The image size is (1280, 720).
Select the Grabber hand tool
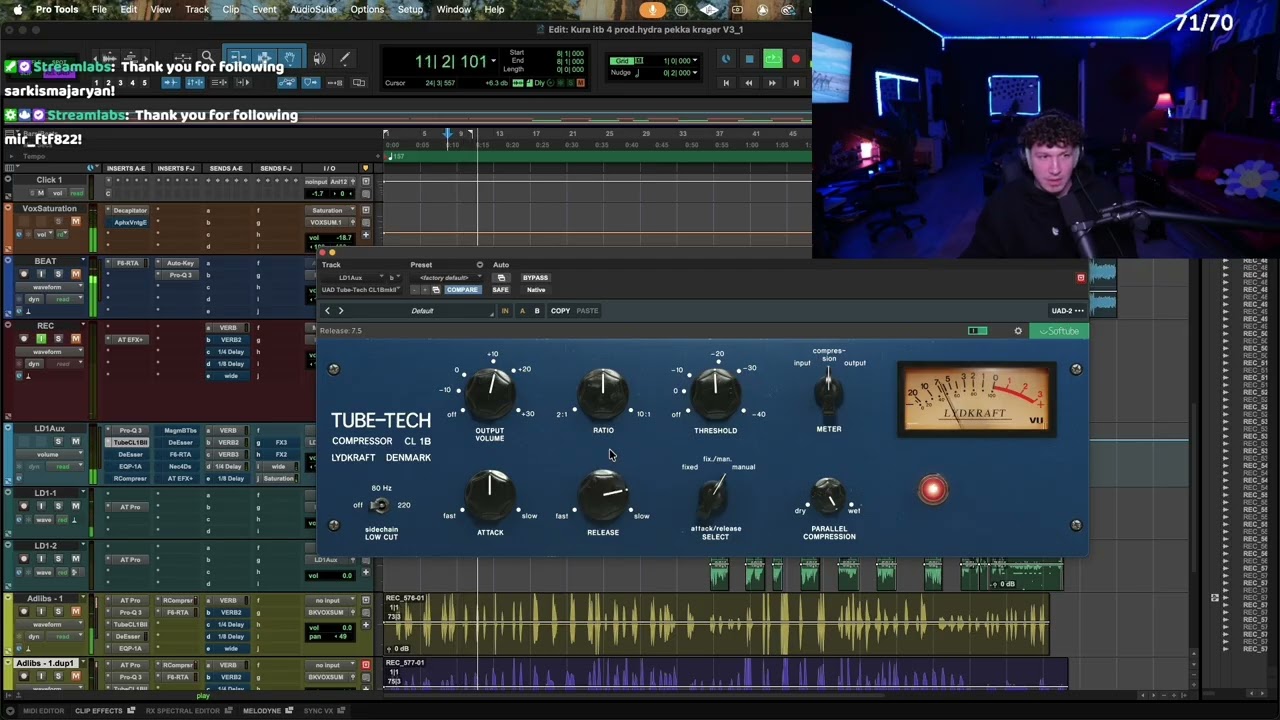[290, 58]
